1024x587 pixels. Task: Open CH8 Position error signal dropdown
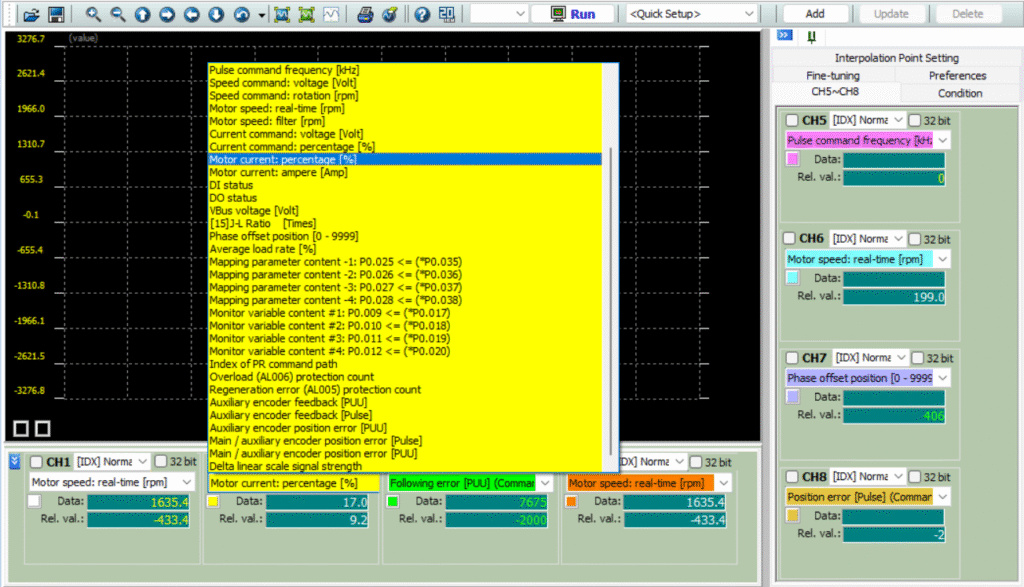941,496
